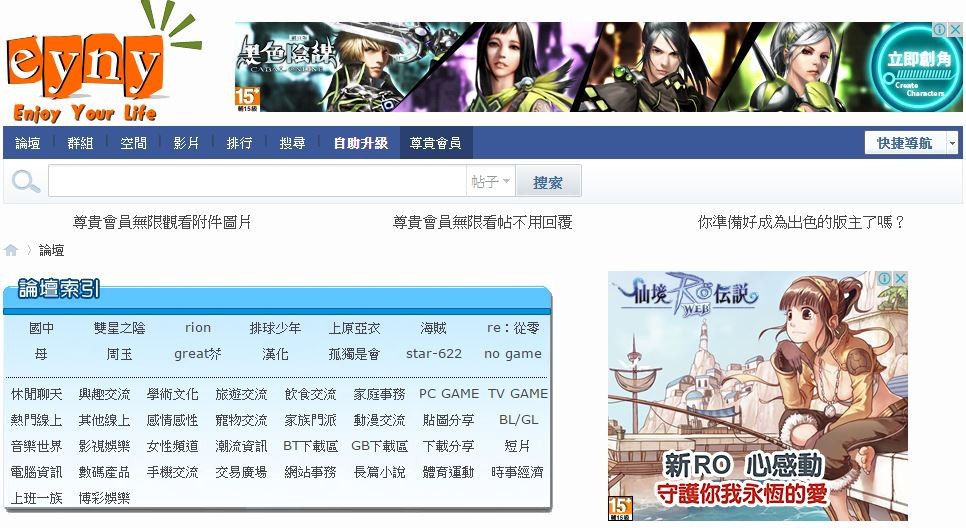Click the 尊貴會員無限觀看附件圖片 announcement link

click(162, 222)
